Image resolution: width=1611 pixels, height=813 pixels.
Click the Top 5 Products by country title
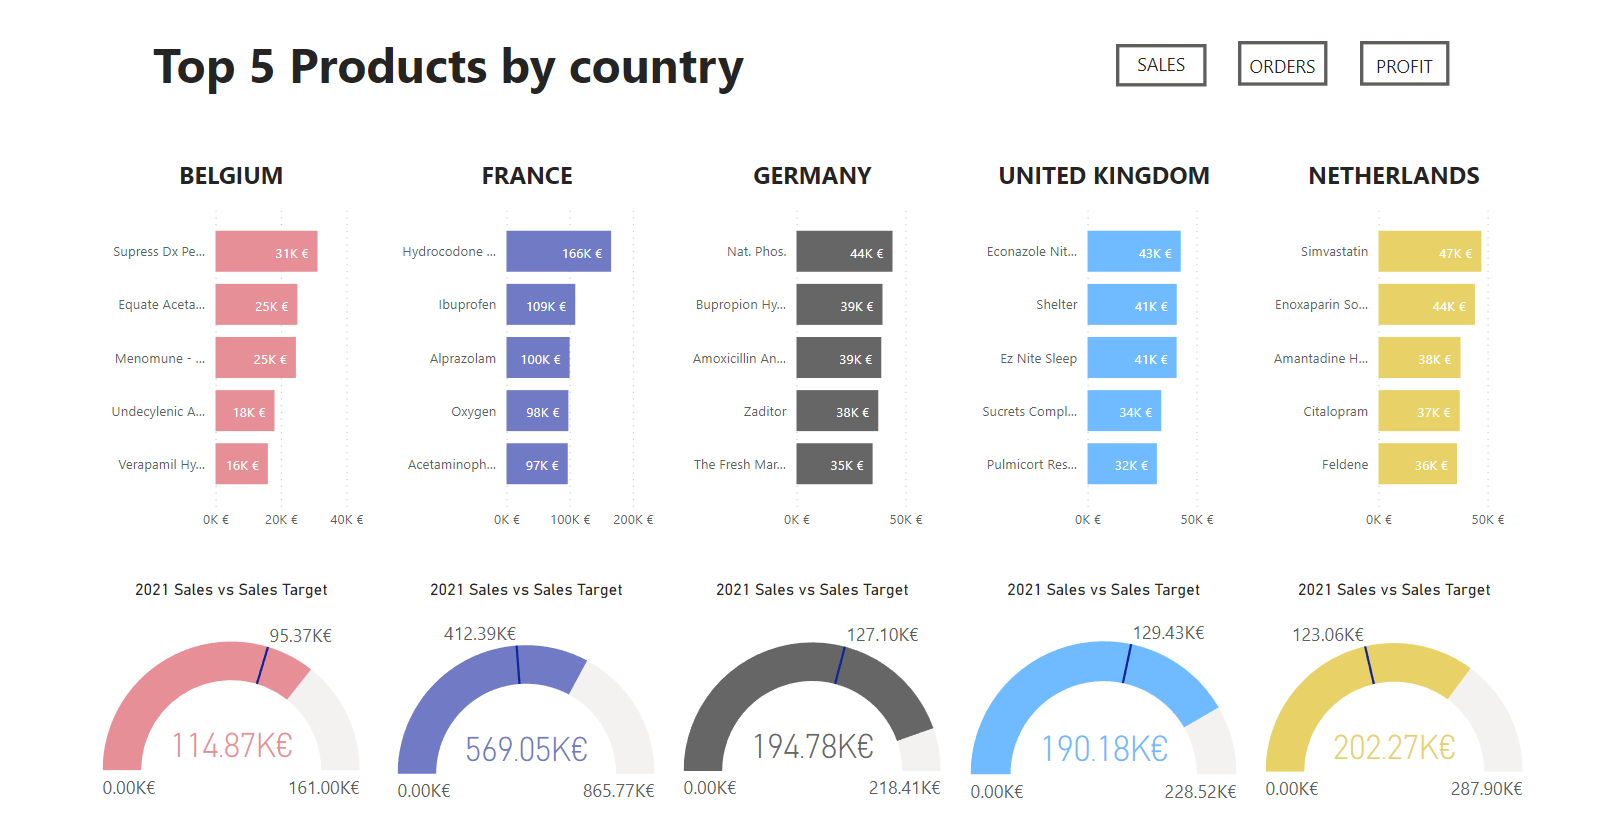(x=448, y=66)
